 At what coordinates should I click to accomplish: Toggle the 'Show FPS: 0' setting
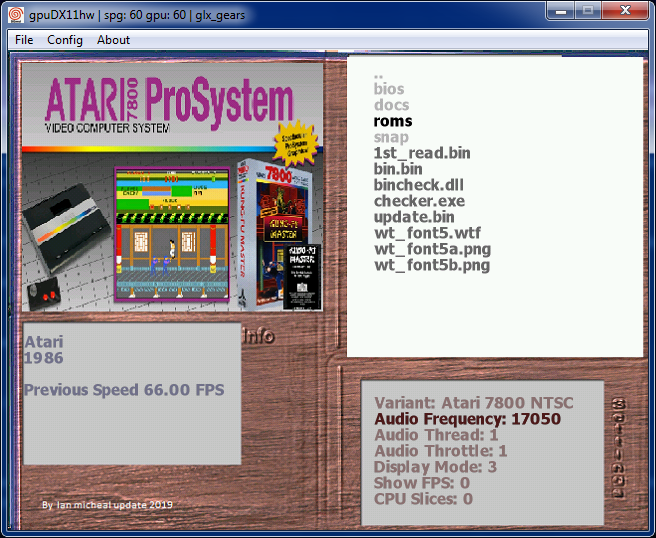(422, 483)
